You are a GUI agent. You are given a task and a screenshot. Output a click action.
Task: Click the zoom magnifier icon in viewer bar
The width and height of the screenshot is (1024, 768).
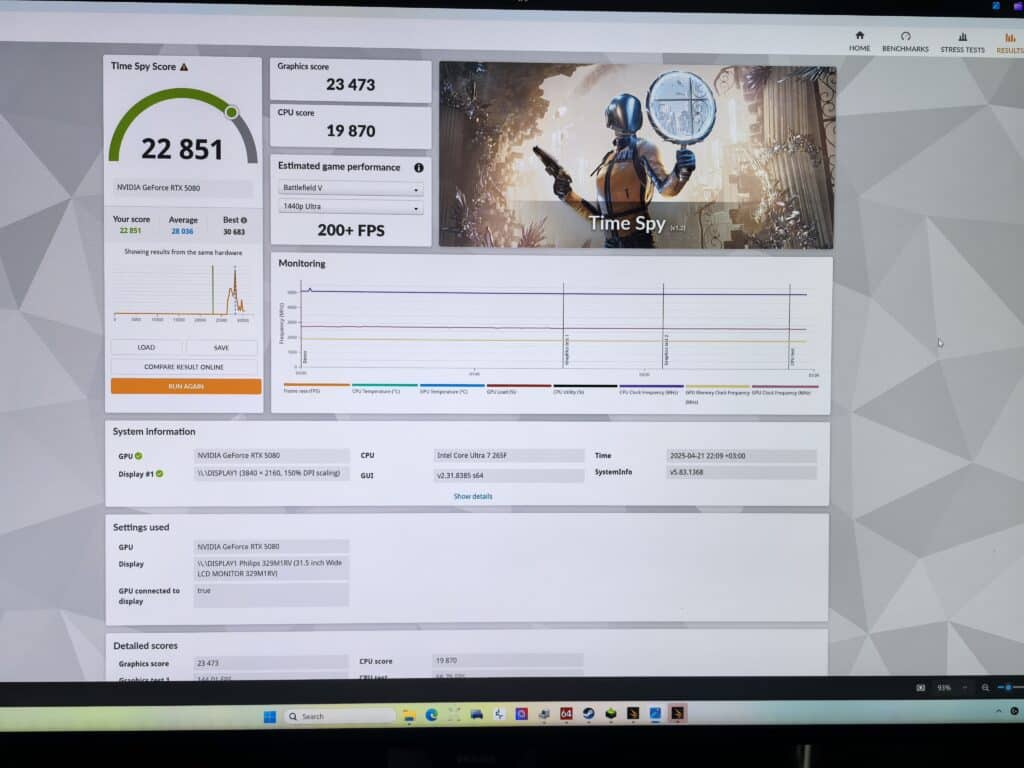(x=985, y=688)
